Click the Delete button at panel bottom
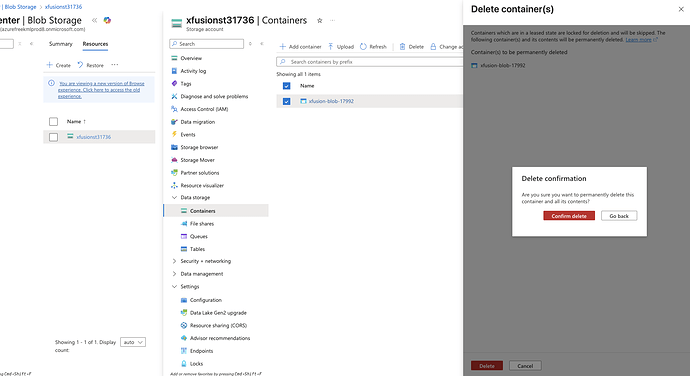 (487, 366)
